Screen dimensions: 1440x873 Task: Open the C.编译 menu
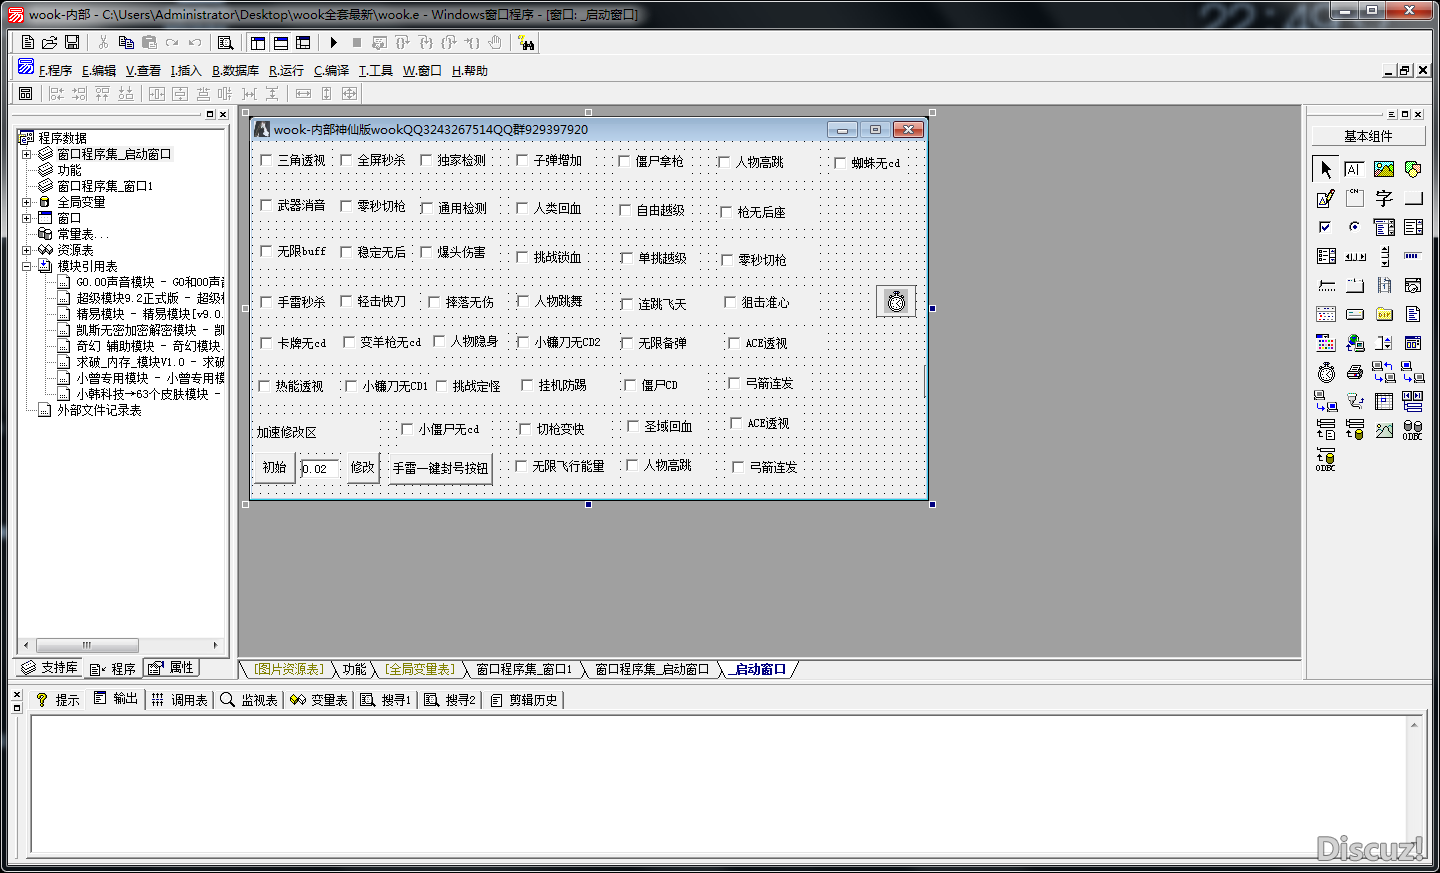pos(331,71)
